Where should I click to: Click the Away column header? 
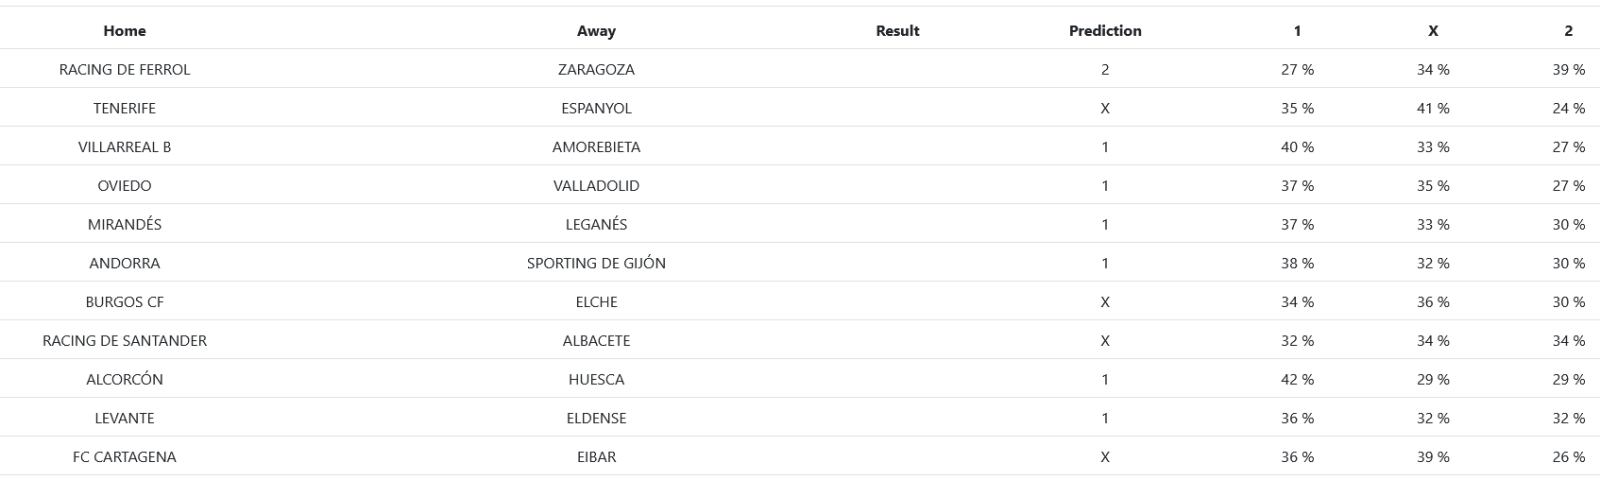click(x=596, y=31)
